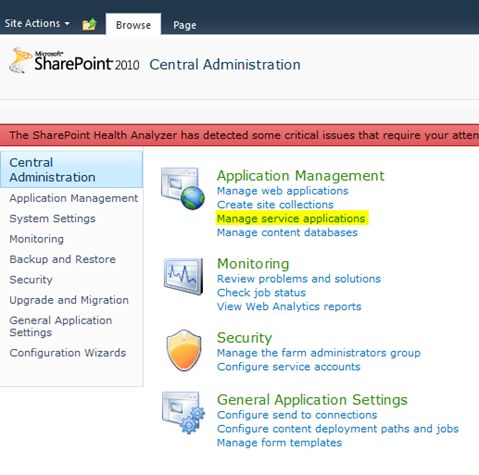Image resolution: width=479 pixels, height=475 pixels.
Task: Click the Application Management section heading
Action: pyautogui.click(x=301, y=176)
